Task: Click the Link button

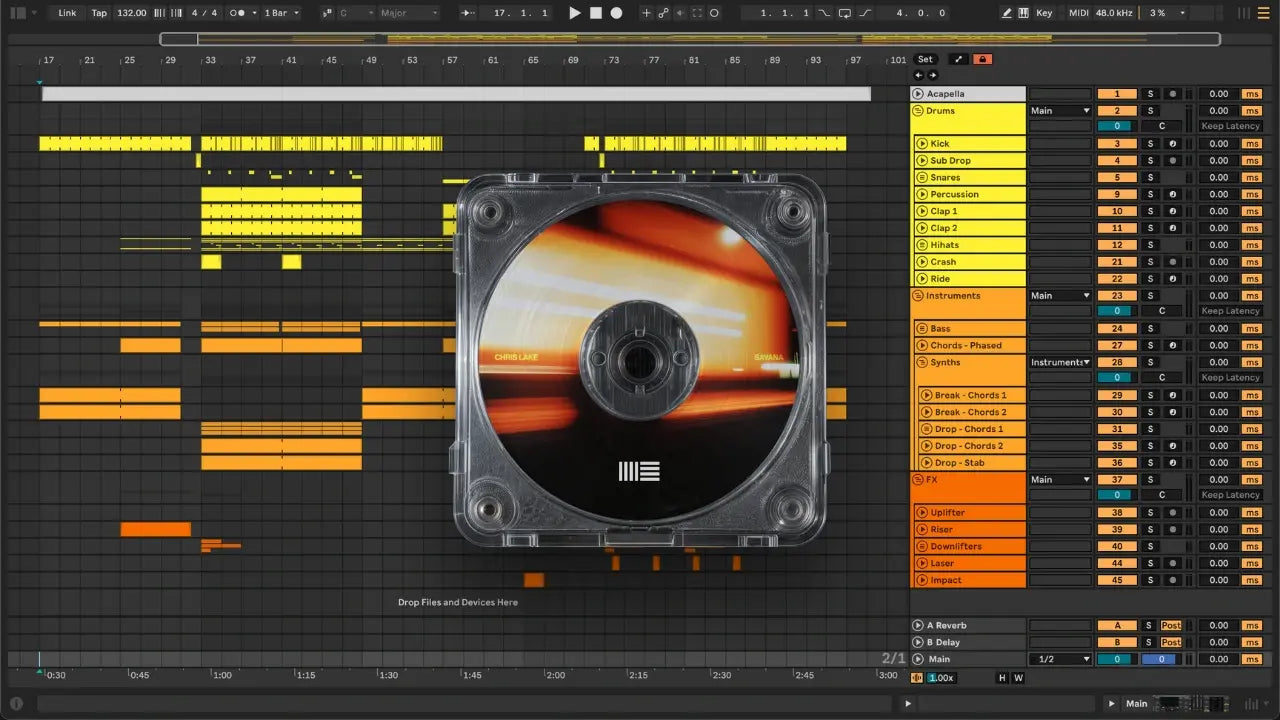Action: (67, 13)
